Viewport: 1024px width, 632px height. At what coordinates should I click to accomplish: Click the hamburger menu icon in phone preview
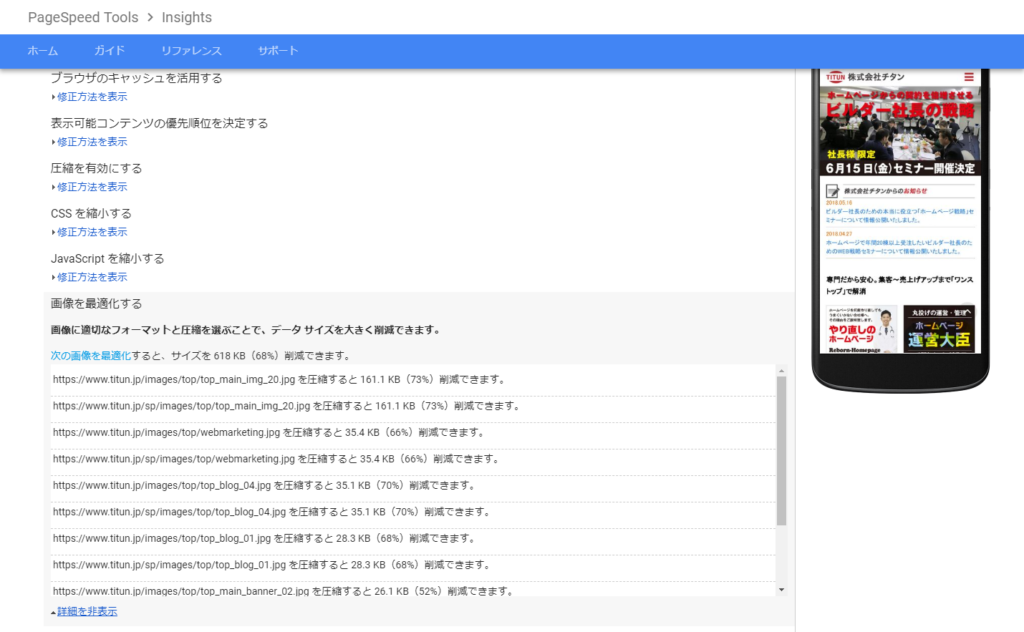(x=968, y=77)
